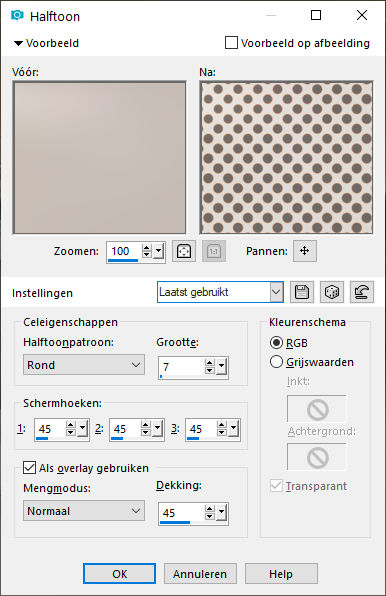The width and height of the screenshot is (386, 596).
Task: Click the Help button
Action: pyautogui.click(x=281, y=574)
